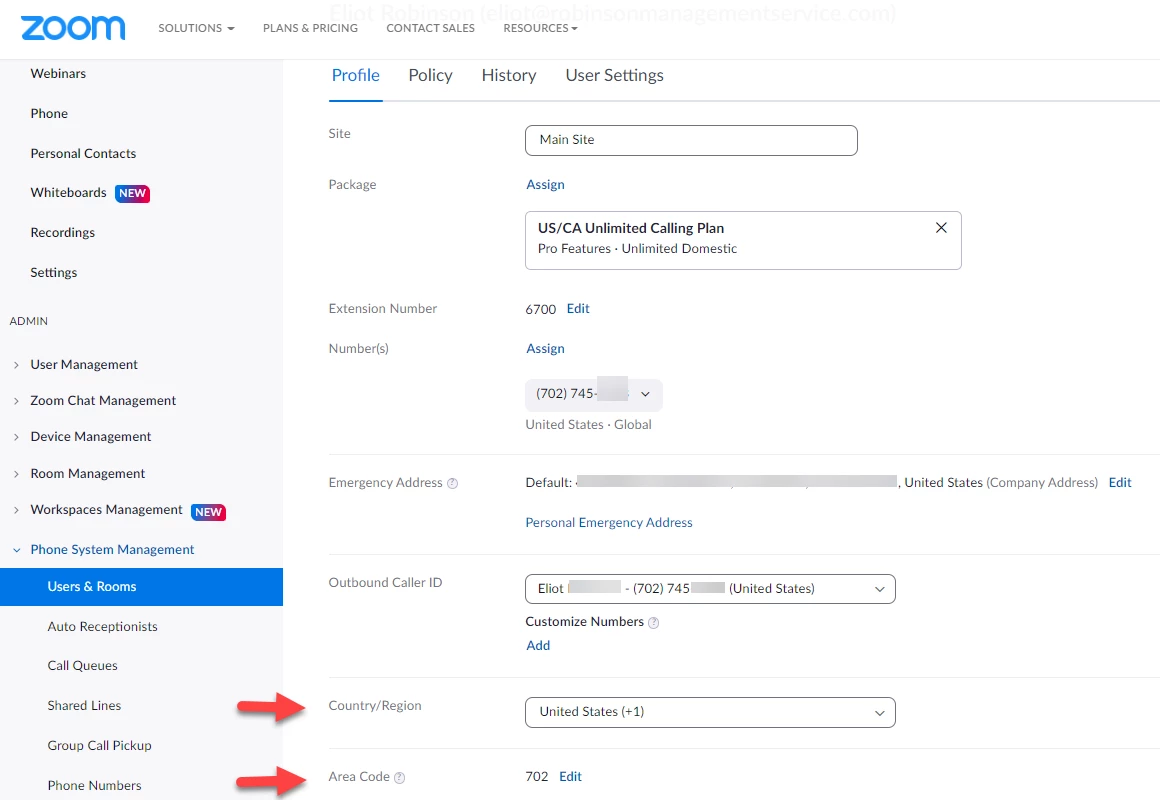The width and height of the screenshot is (1160, 800).
Task: Expand Room Management section
Action: (x=16, y=474)
